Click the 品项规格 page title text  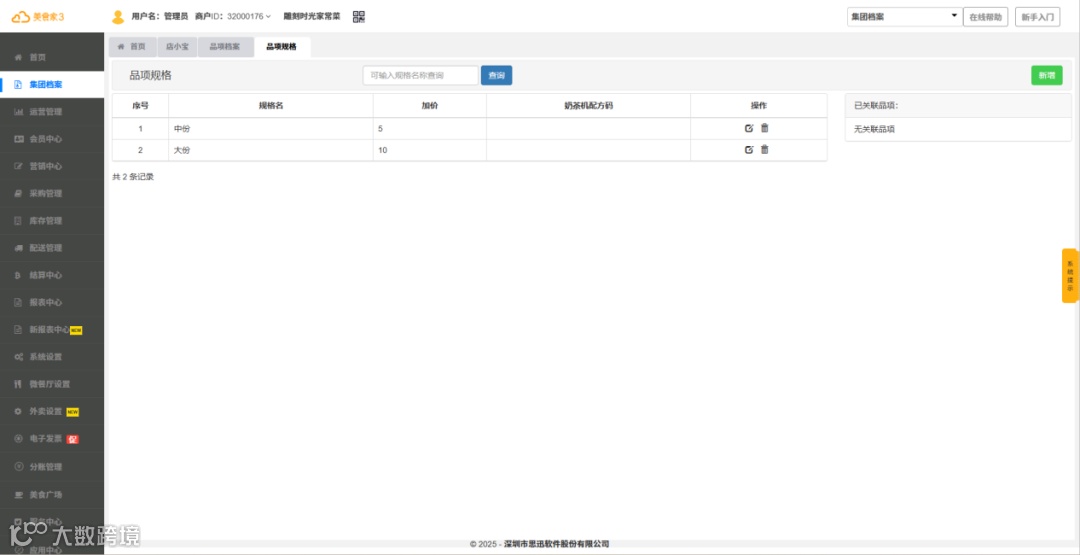click(150, 76)
